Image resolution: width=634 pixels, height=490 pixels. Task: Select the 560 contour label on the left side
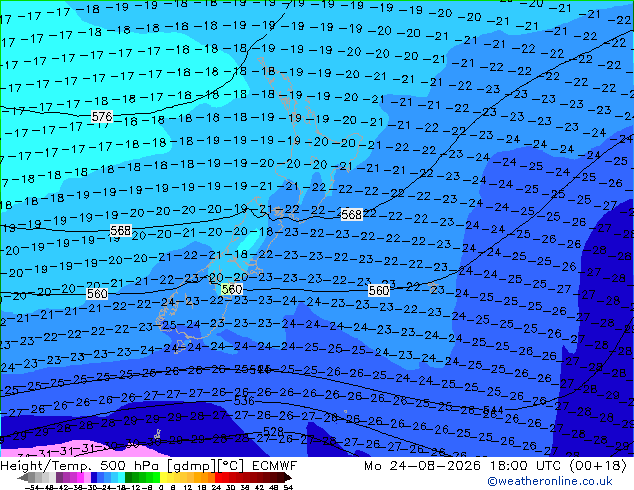tap(97, 294)
